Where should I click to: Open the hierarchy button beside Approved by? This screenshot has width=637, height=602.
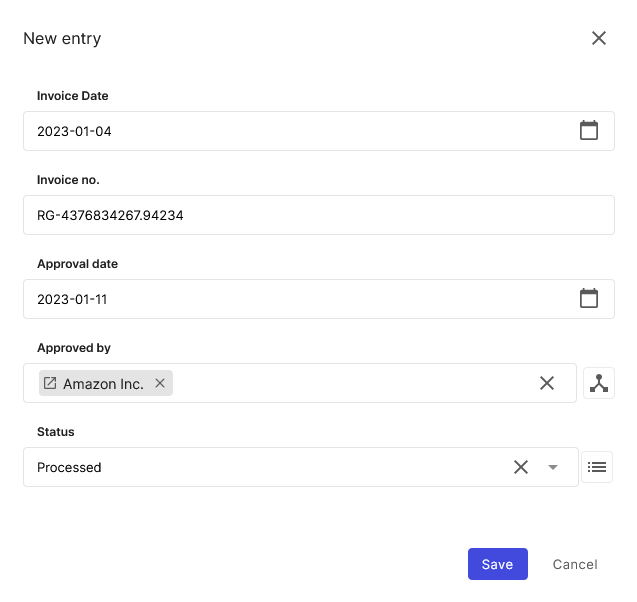click(x=599, y=383)
